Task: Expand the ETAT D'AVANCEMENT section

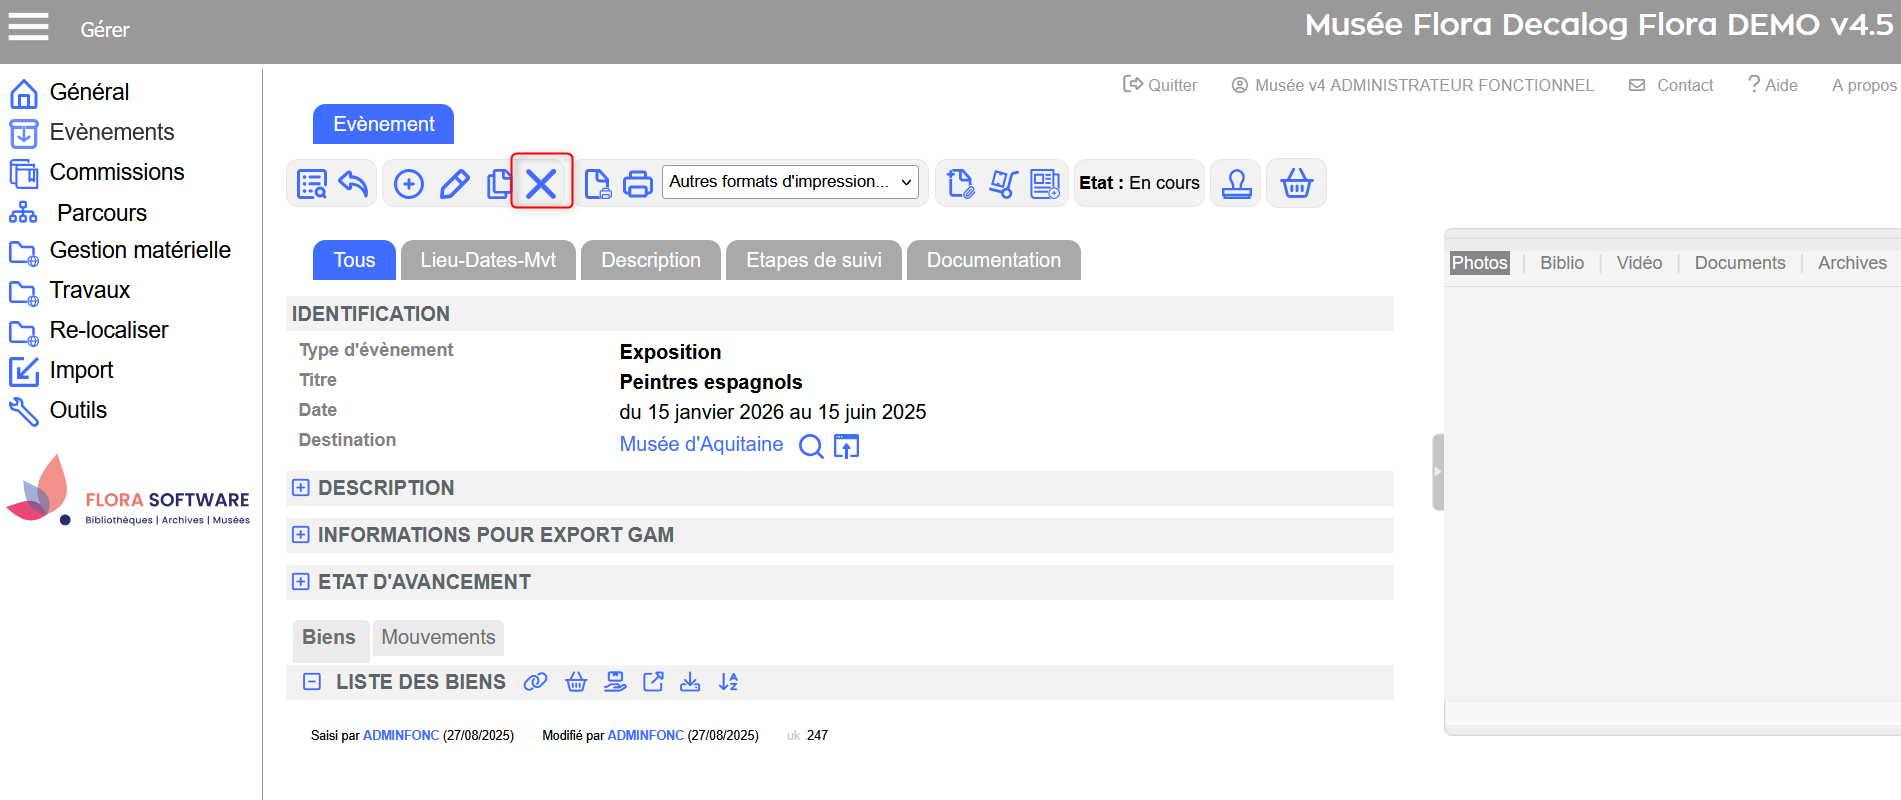Action: point(301,582)
